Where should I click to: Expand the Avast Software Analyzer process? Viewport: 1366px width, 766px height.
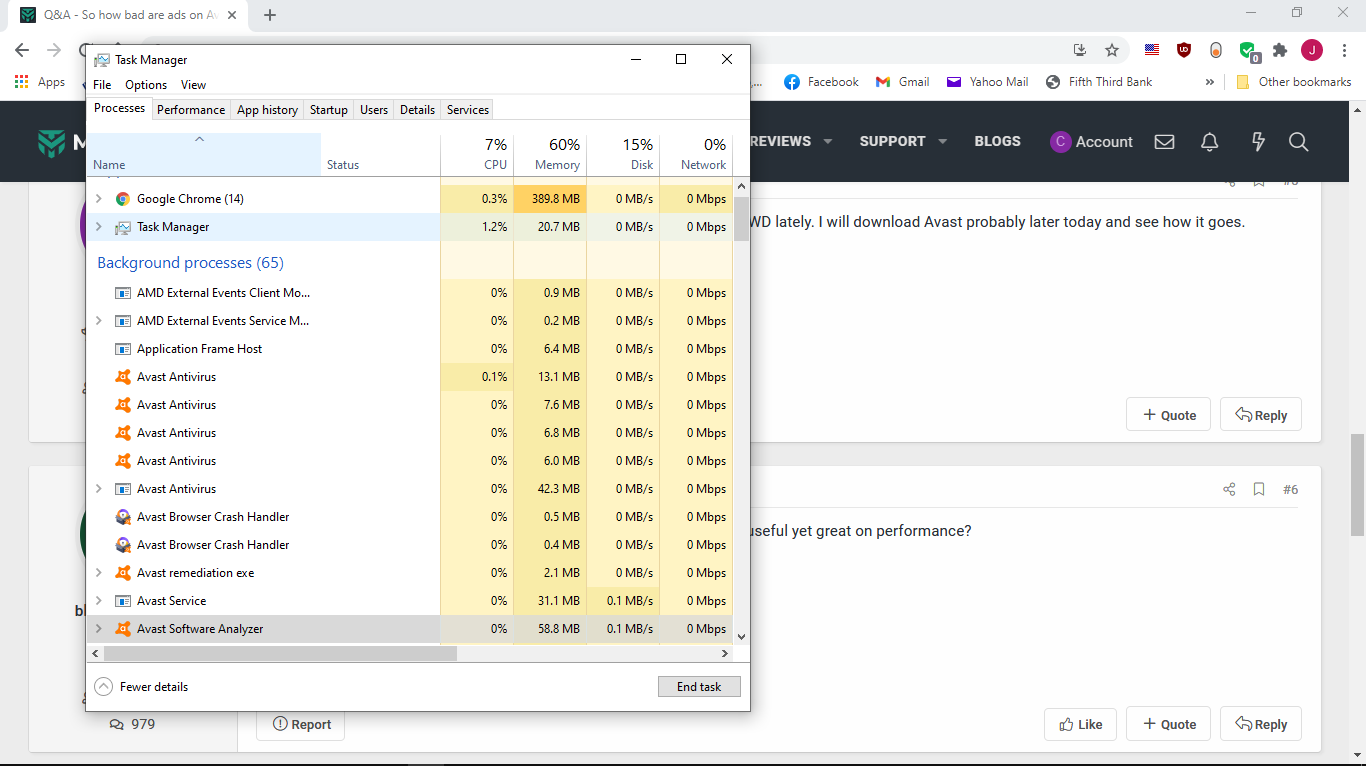(x=98, y=629)
